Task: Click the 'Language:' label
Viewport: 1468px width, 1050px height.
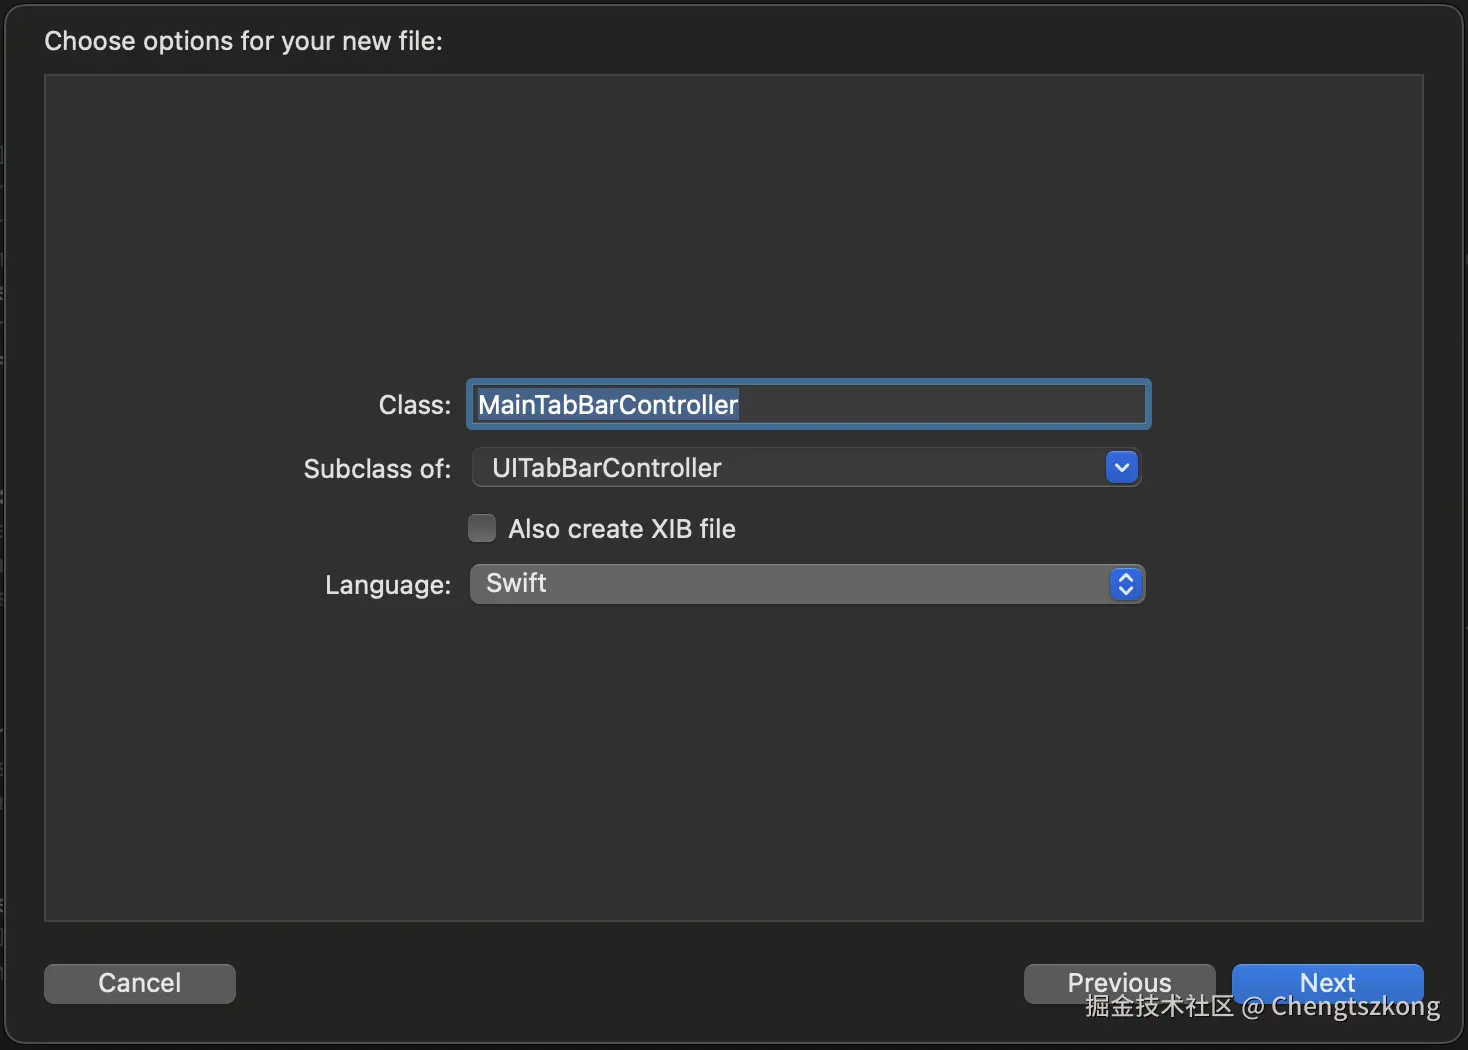Action: pos(388,585)
